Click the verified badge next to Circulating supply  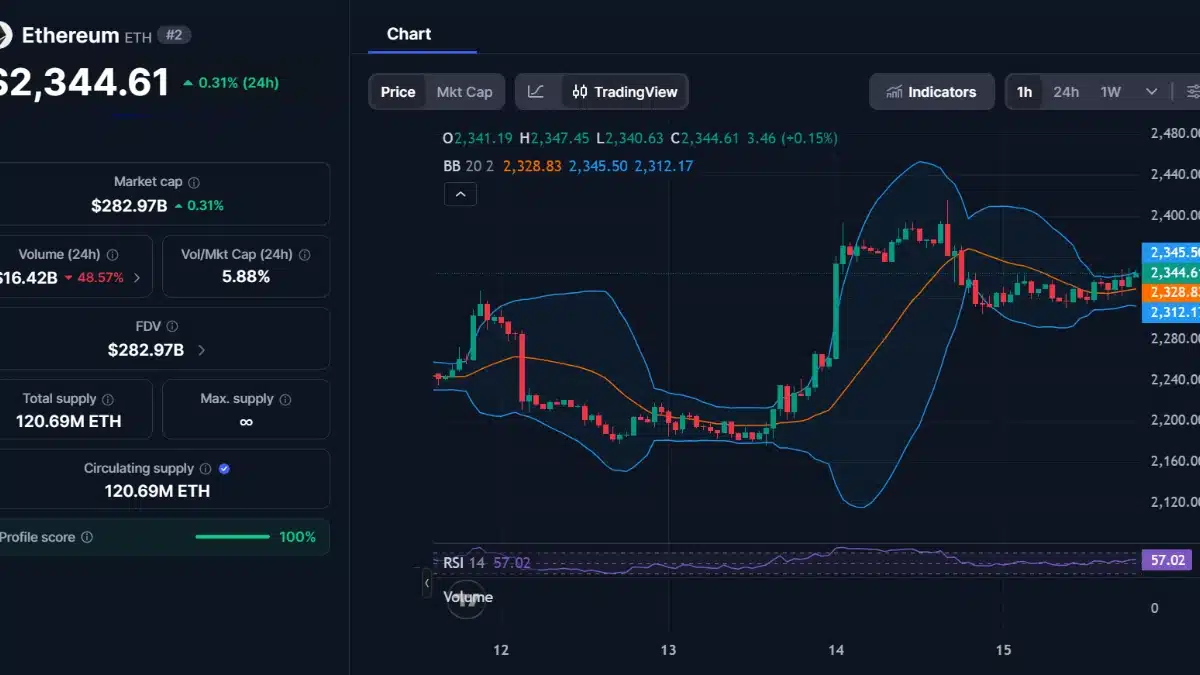coord(223,468)
